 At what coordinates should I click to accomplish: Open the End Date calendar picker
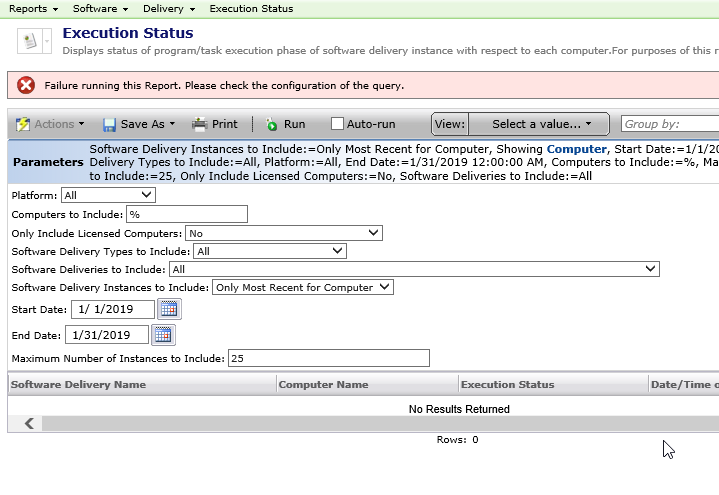point(163,335)
